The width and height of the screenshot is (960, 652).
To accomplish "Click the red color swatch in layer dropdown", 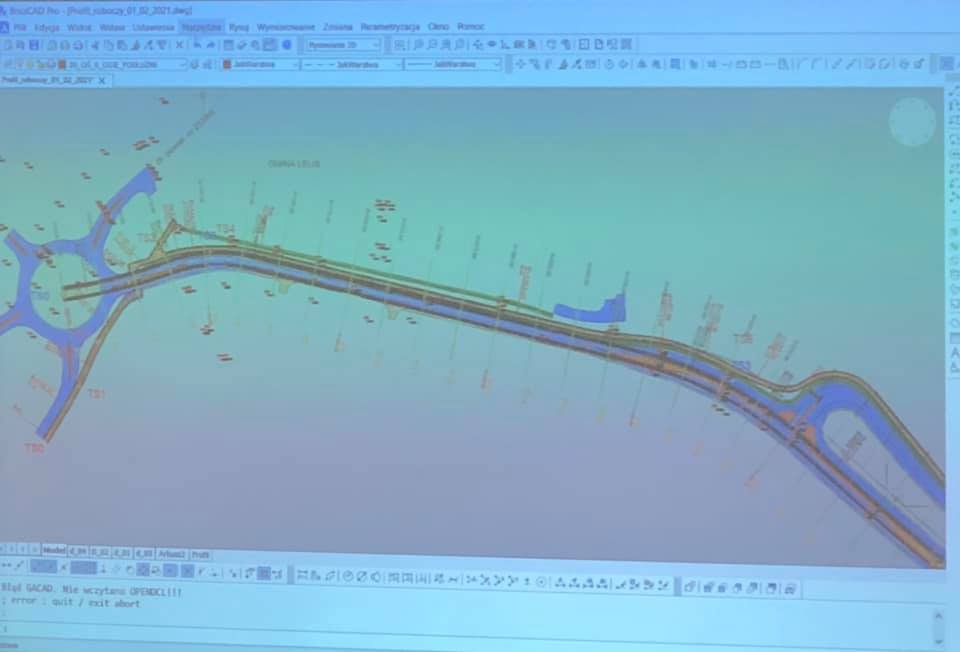I will [x=60, y=64].
